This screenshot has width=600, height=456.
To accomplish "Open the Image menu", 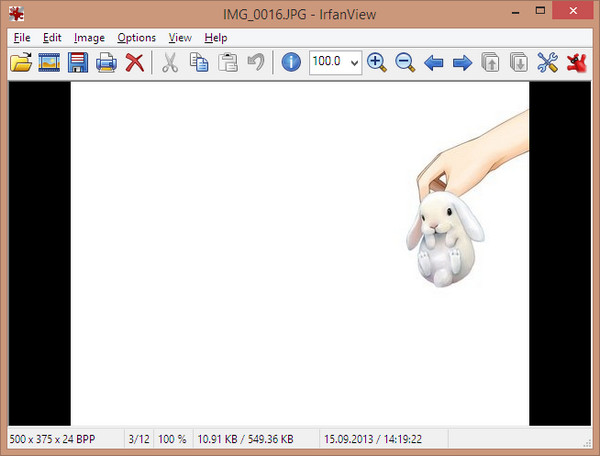I will click(89, 38).
